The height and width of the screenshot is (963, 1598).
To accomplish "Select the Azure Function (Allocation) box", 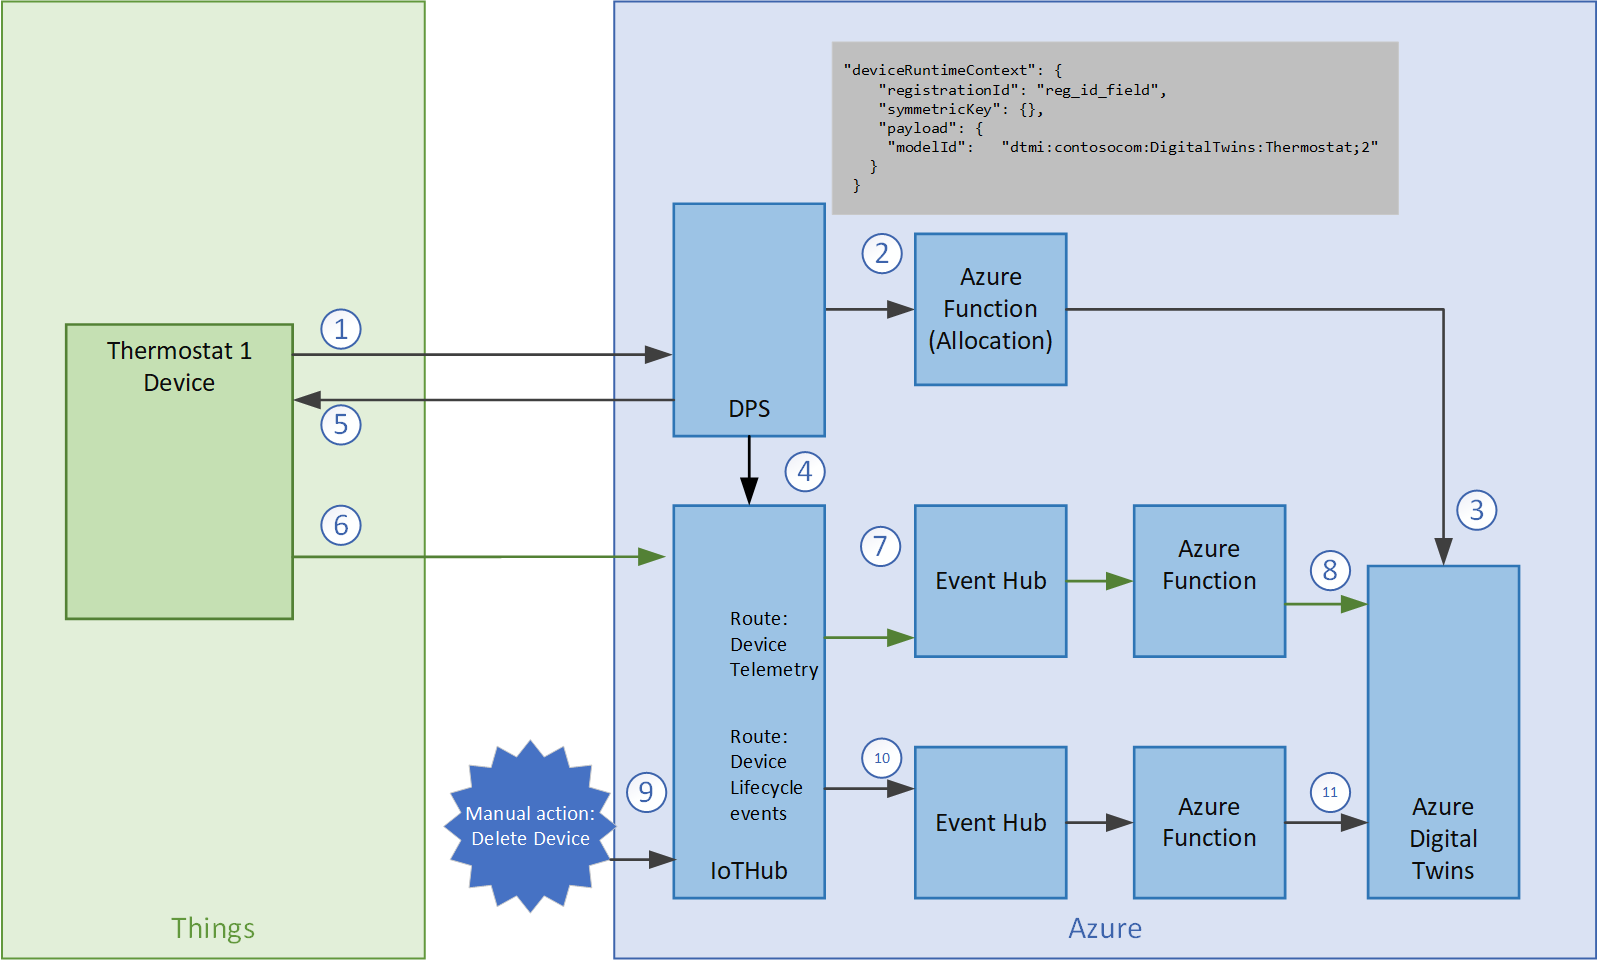I will click(991, 309).
